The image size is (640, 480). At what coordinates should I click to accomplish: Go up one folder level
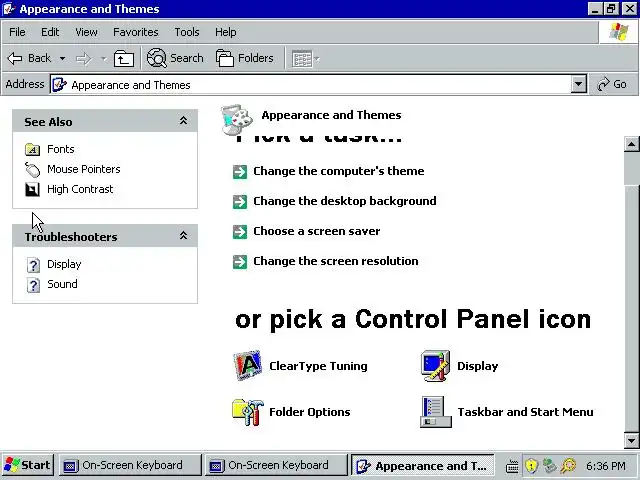pyautogui.click(x=124, y=59)
